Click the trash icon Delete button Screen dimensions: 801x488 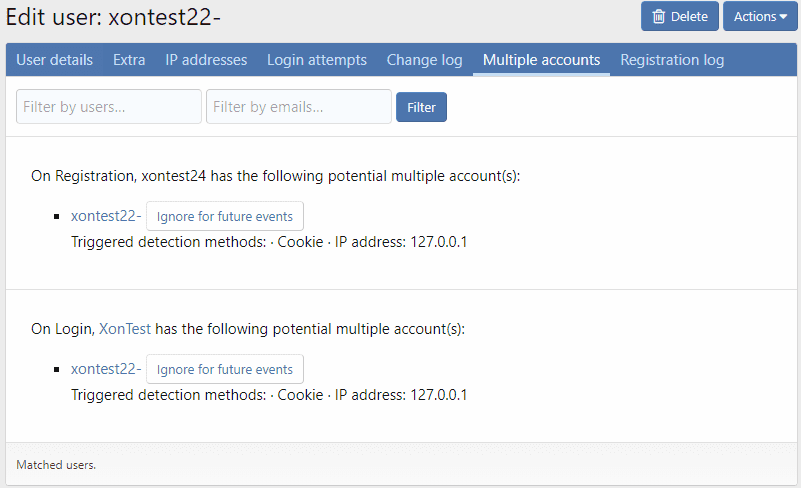[x=679, y=16]
